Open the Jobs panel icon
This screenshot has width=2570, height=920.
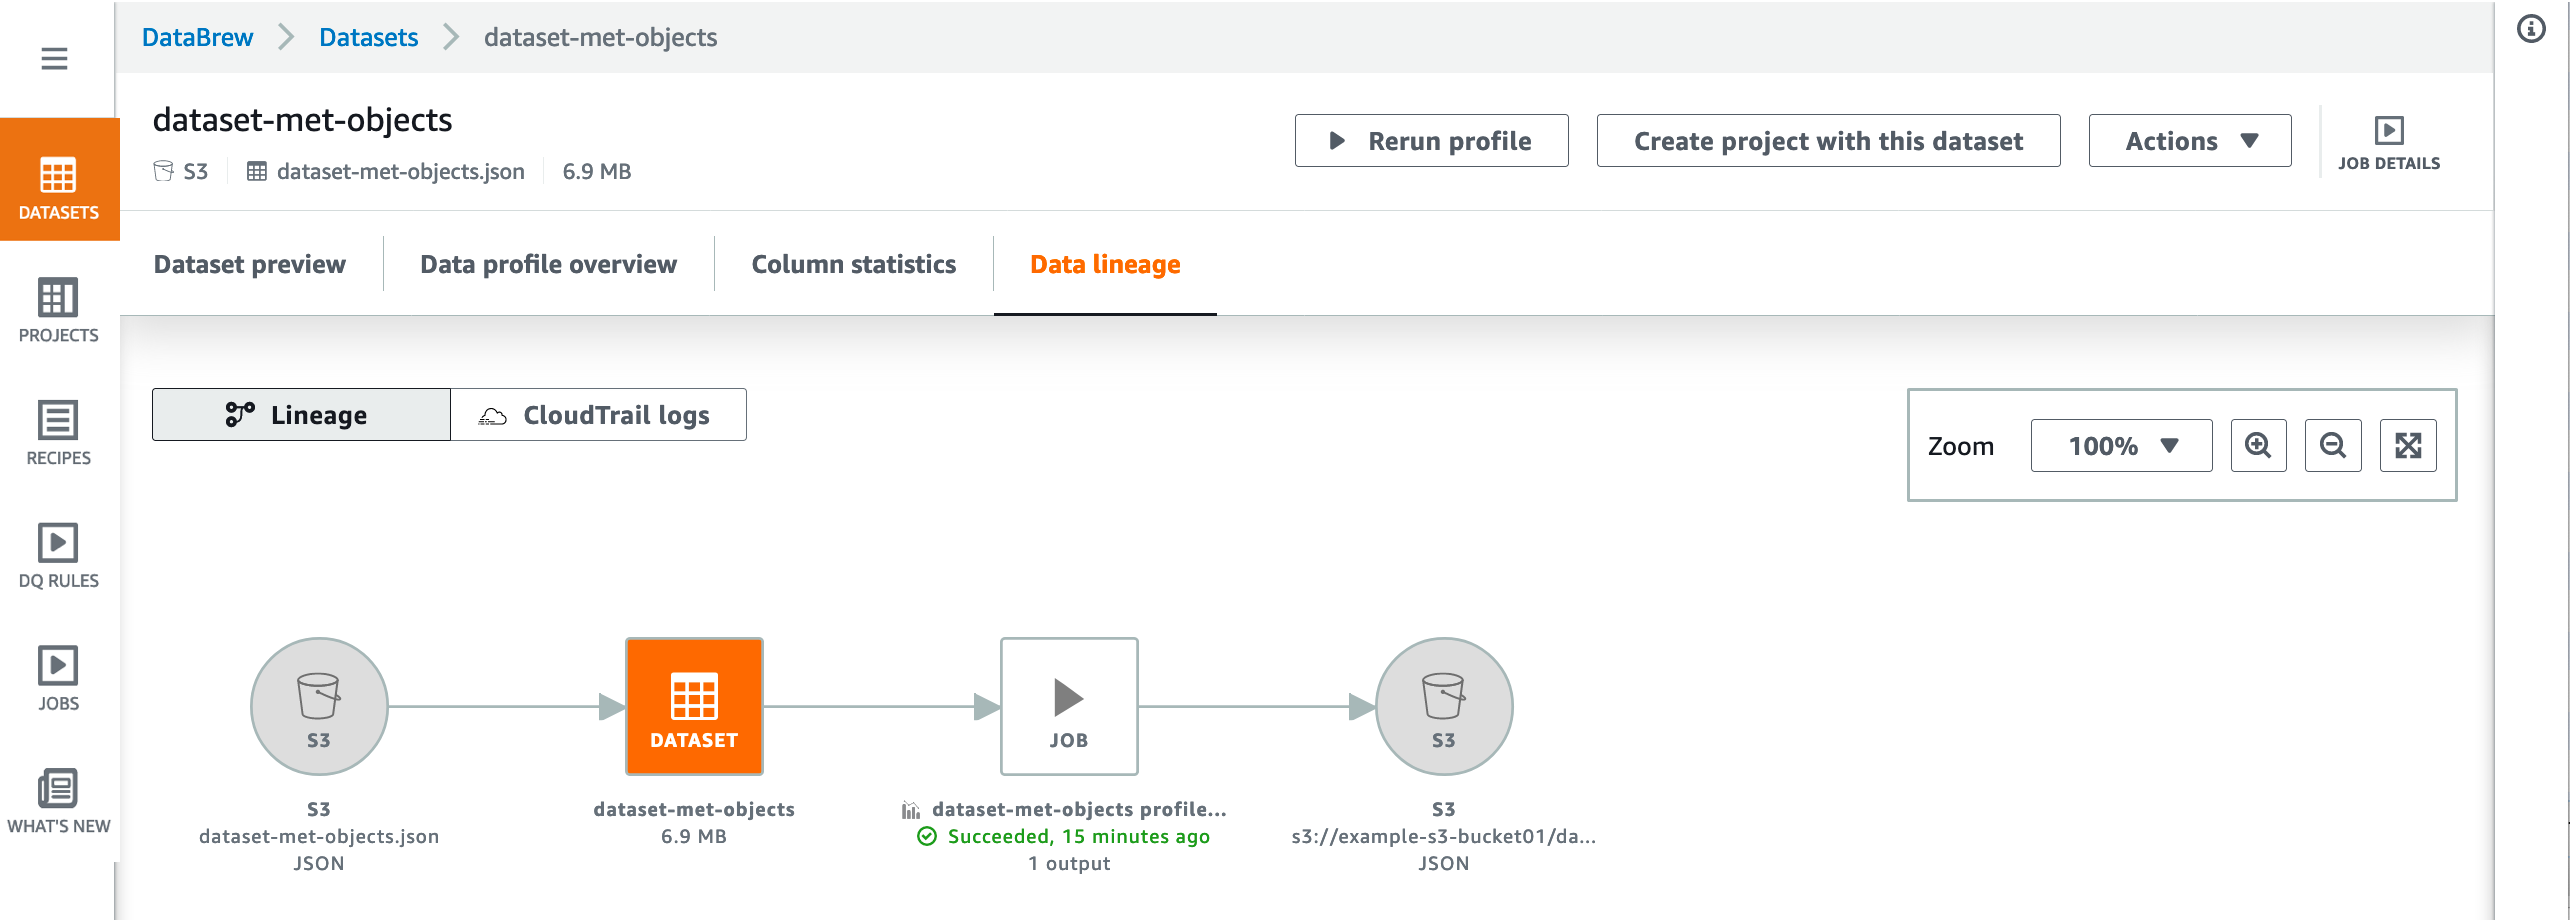click(x=57, y=676)
